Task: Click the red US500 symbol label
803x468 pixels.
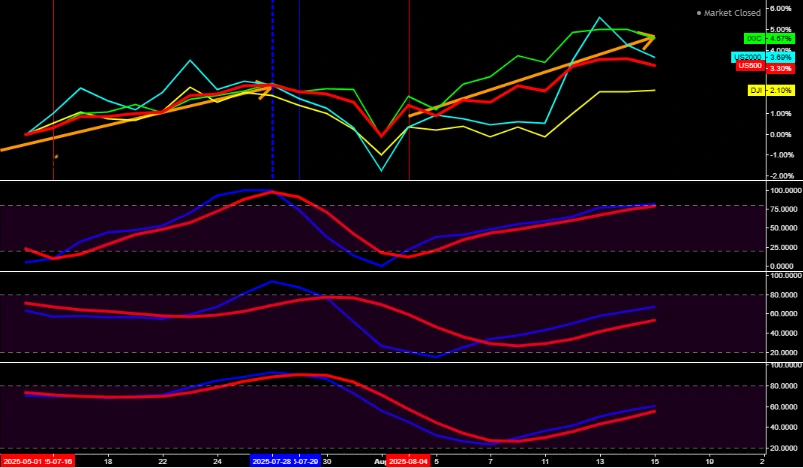Action: [x=750, y=66]
